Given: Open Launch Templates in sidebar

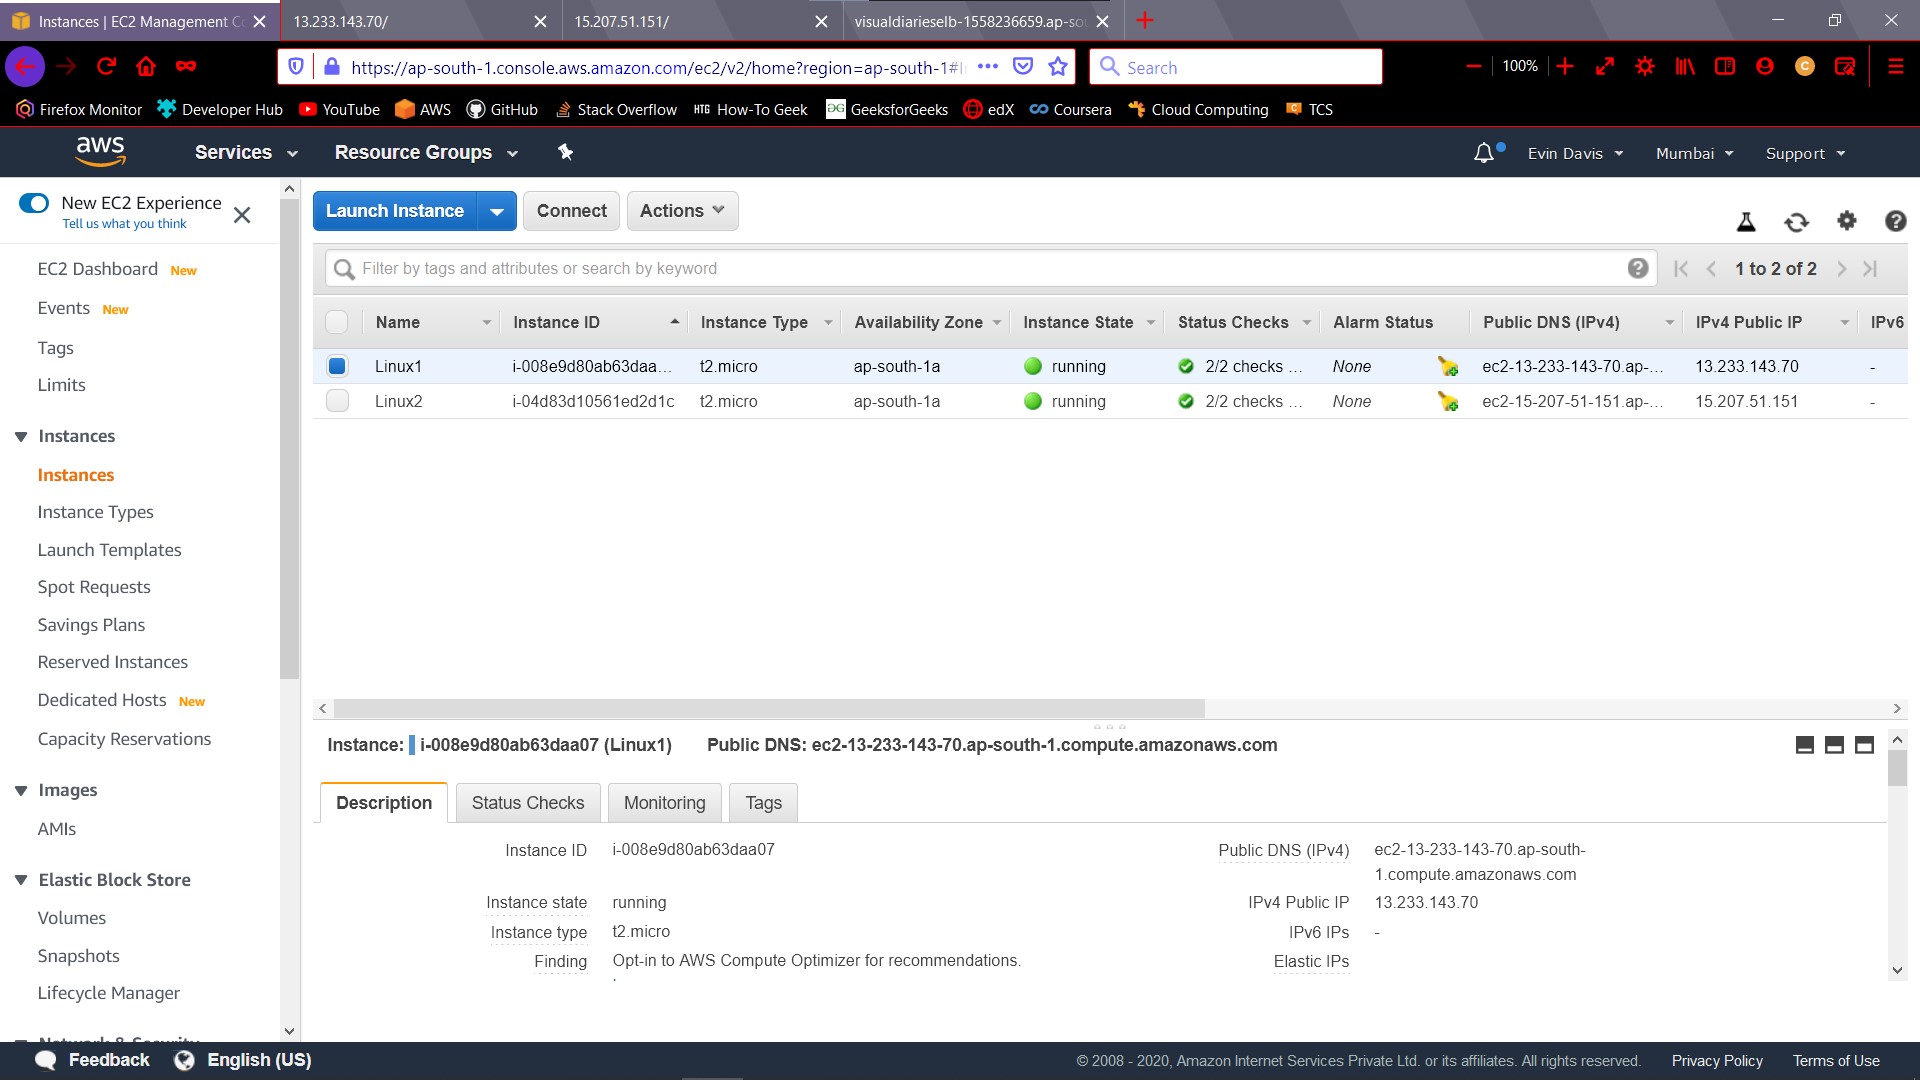Looking at the screenshot, I should click(109, 550).
